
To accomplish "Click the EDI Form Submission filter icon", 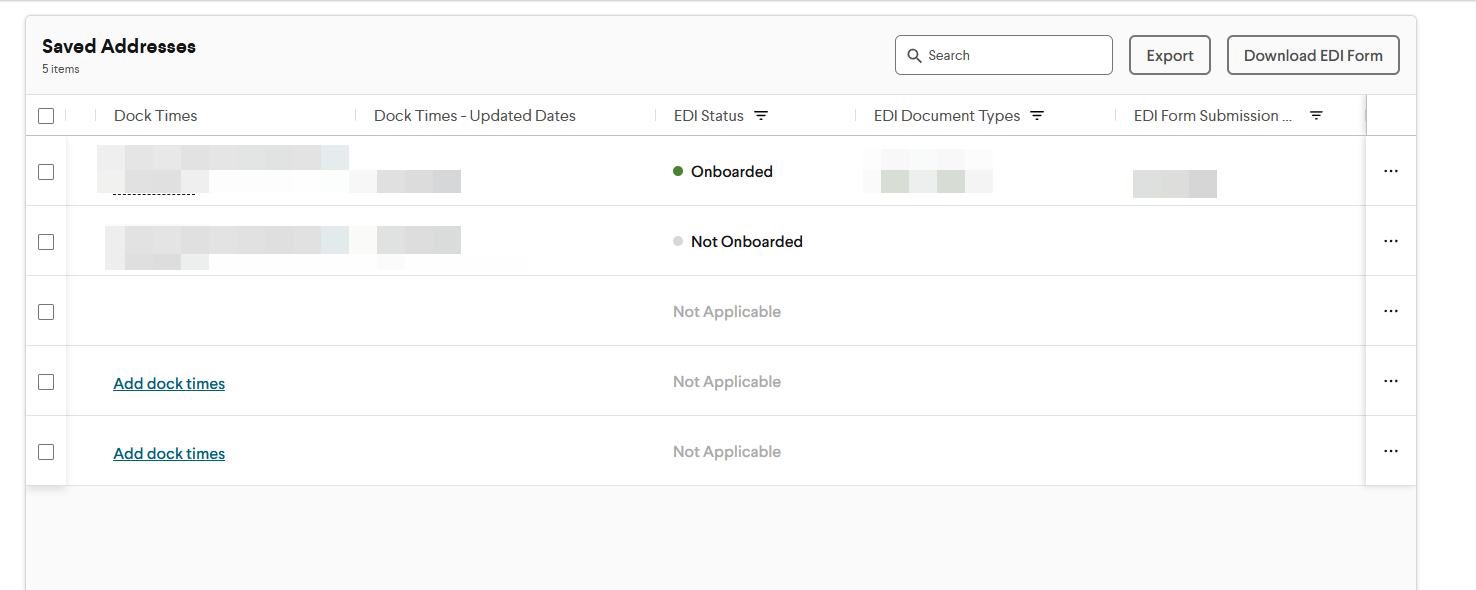I will pyautogui.click(x=1316, y=116).
